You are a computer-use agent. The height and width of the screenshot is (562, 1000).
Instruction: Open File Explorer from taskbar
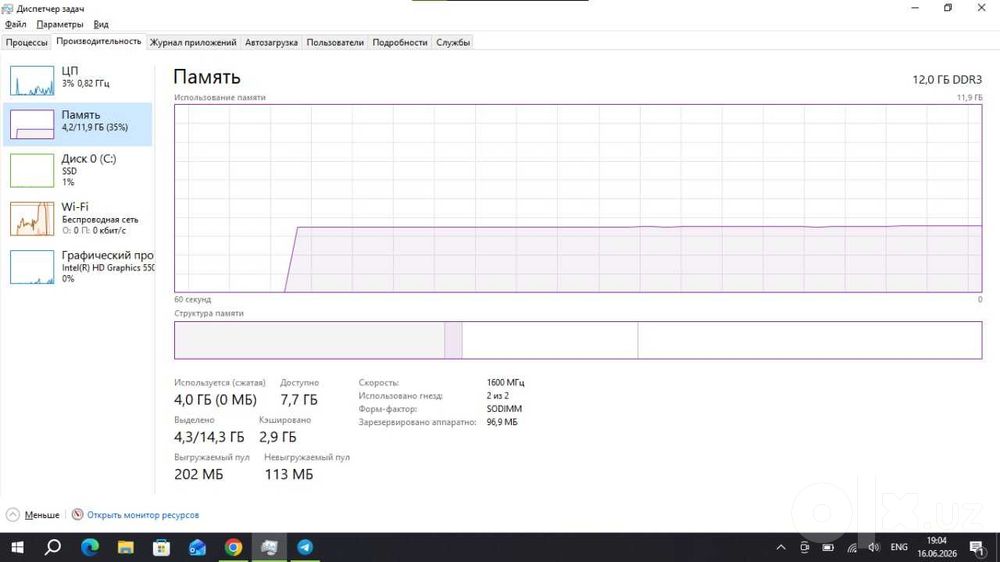pyautogui.click(x=126, y=547)
